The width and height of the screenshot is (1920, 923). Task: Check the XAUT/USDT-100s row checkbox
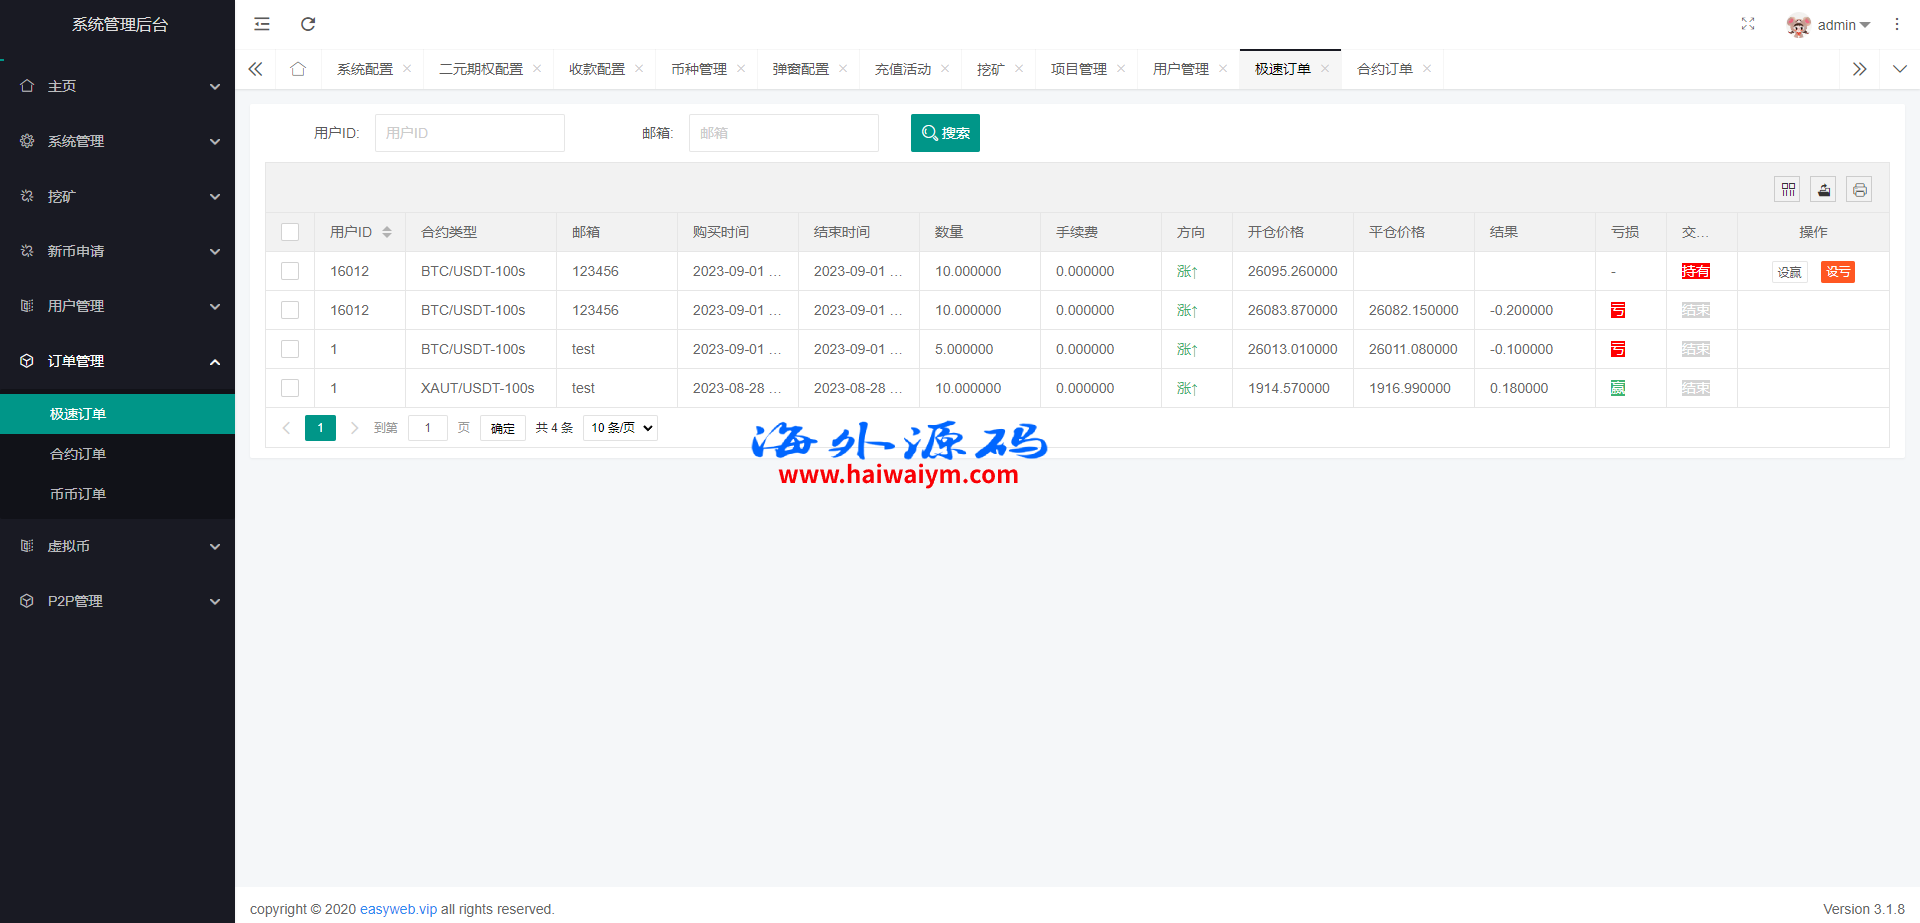pyautogui.click(x=290, y=388)
